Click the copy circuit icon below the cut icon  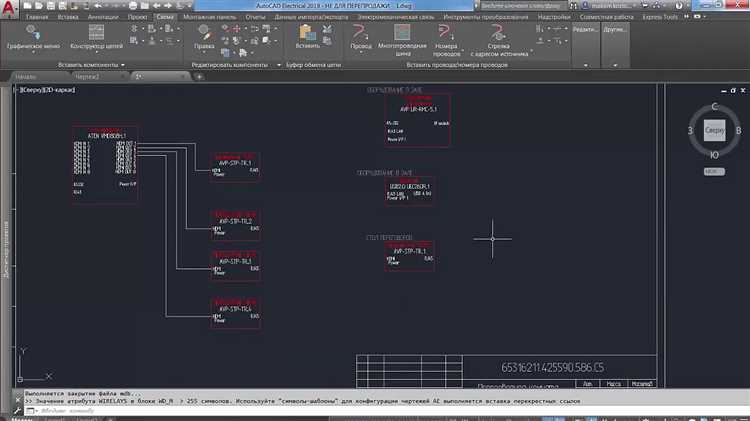tap(327, 41)
